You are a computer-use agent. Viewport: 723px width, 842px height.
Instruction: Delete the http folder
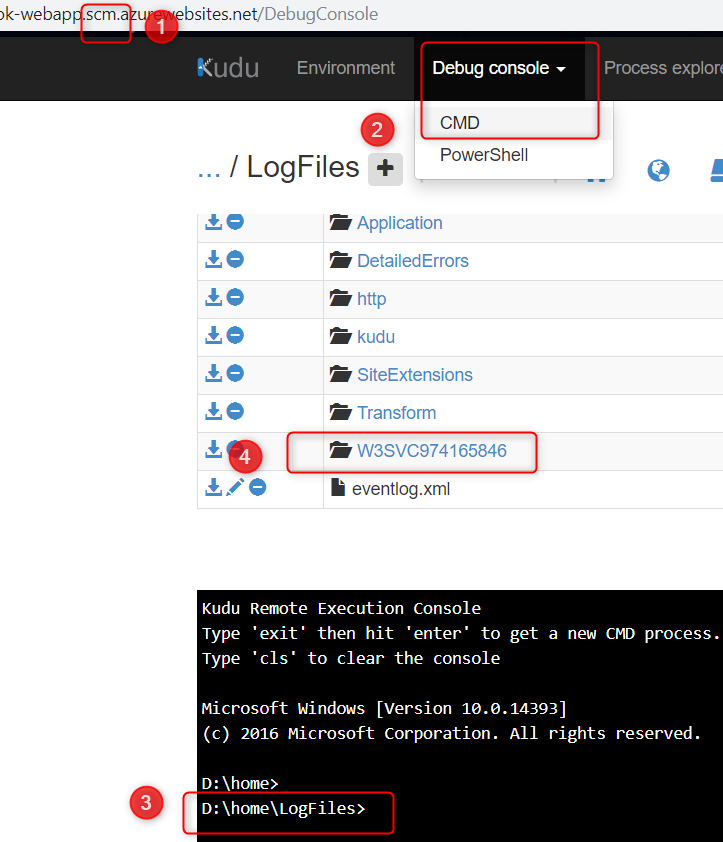point(235,297)
